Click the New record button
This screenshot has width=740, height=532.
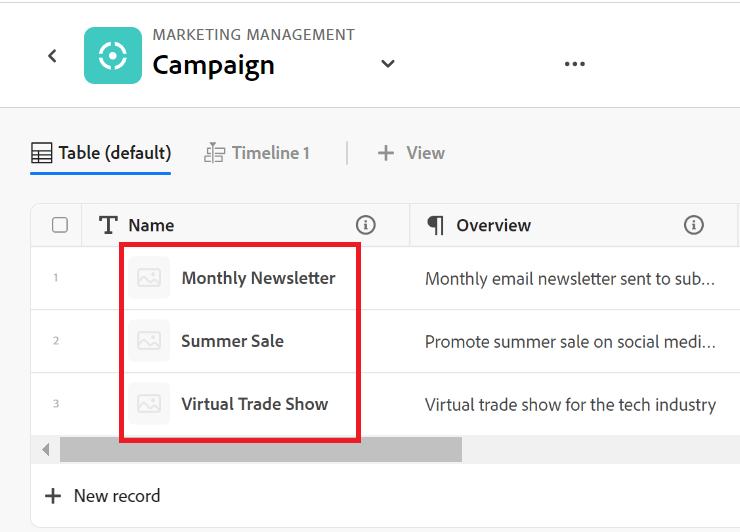pyautogui.click(x=103, y=496)
